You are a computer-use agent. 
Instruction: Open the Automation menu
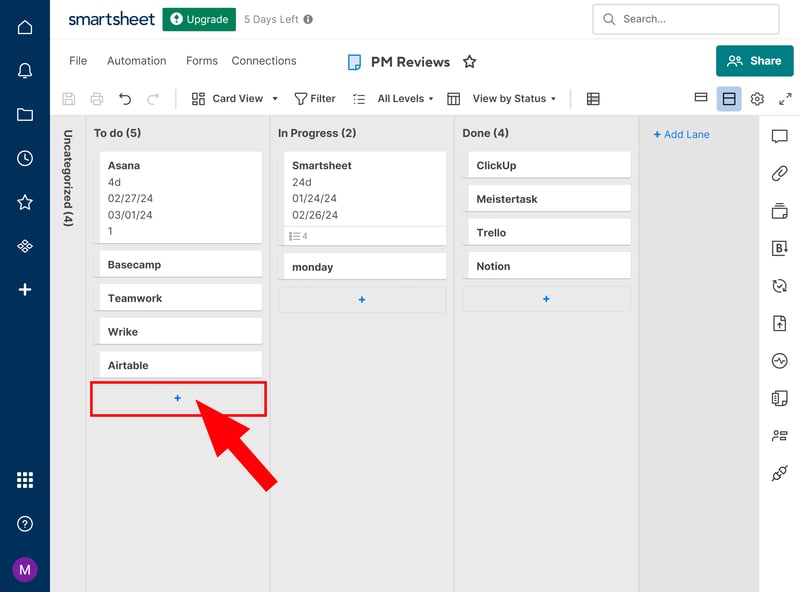[x=136, y=61]
